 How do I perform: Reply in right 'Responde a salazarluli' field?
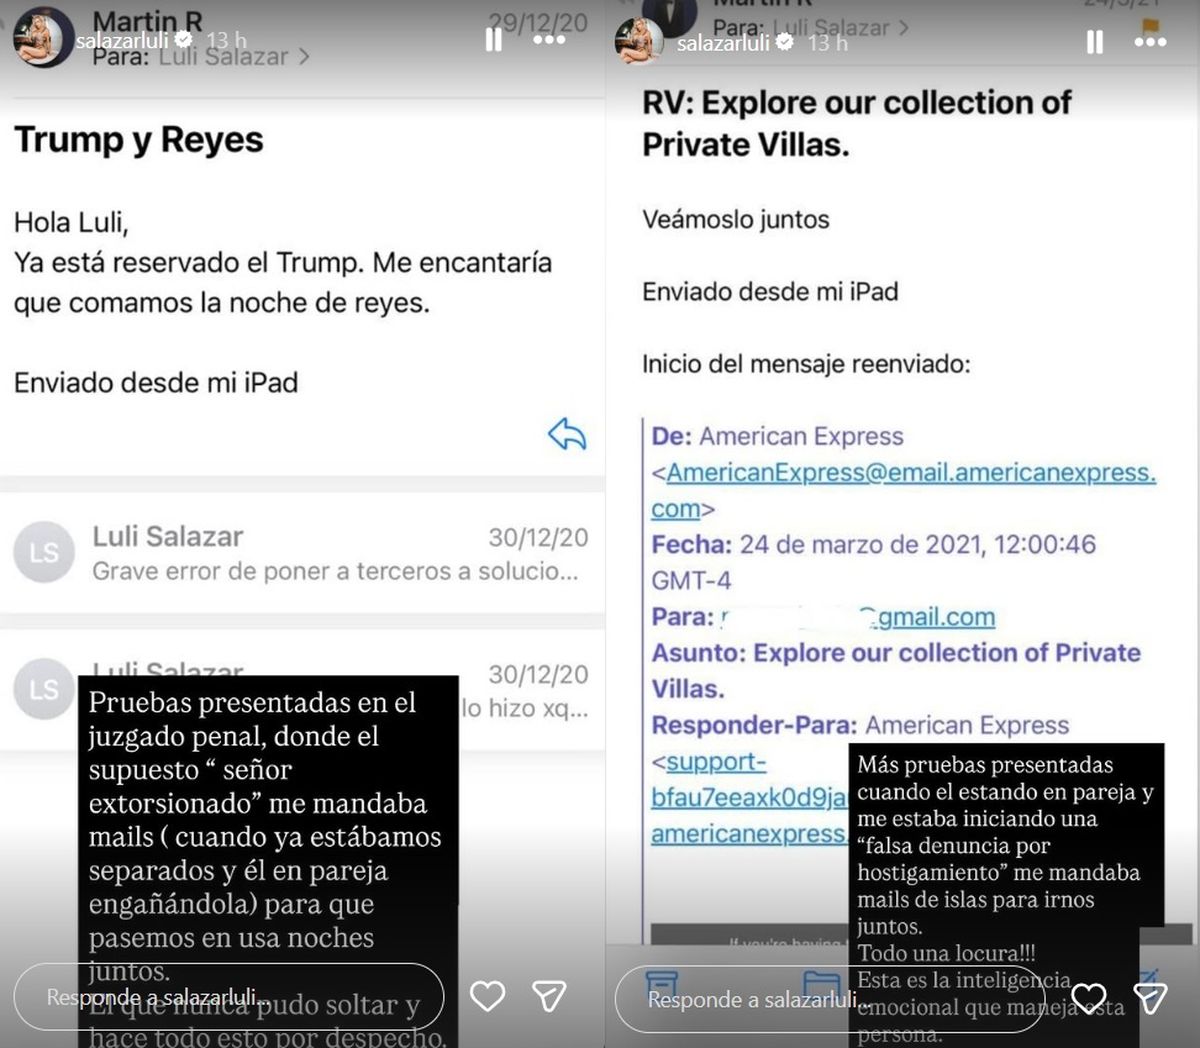tap(830, 999)
